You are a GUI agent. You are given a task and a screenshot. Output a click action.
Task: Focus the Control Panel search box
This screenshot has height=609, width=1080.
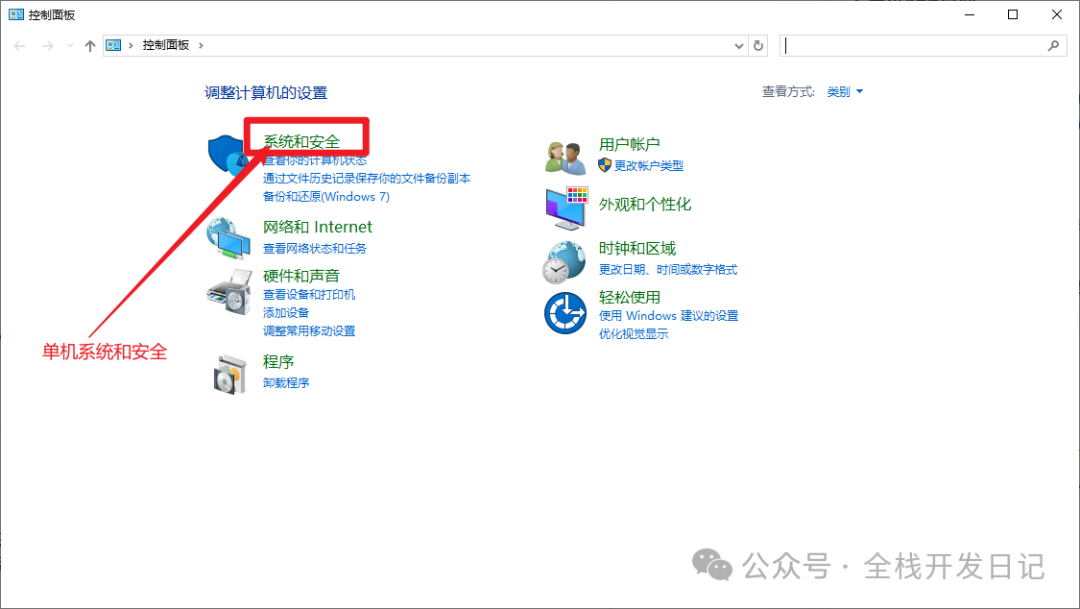click(923, 45)
